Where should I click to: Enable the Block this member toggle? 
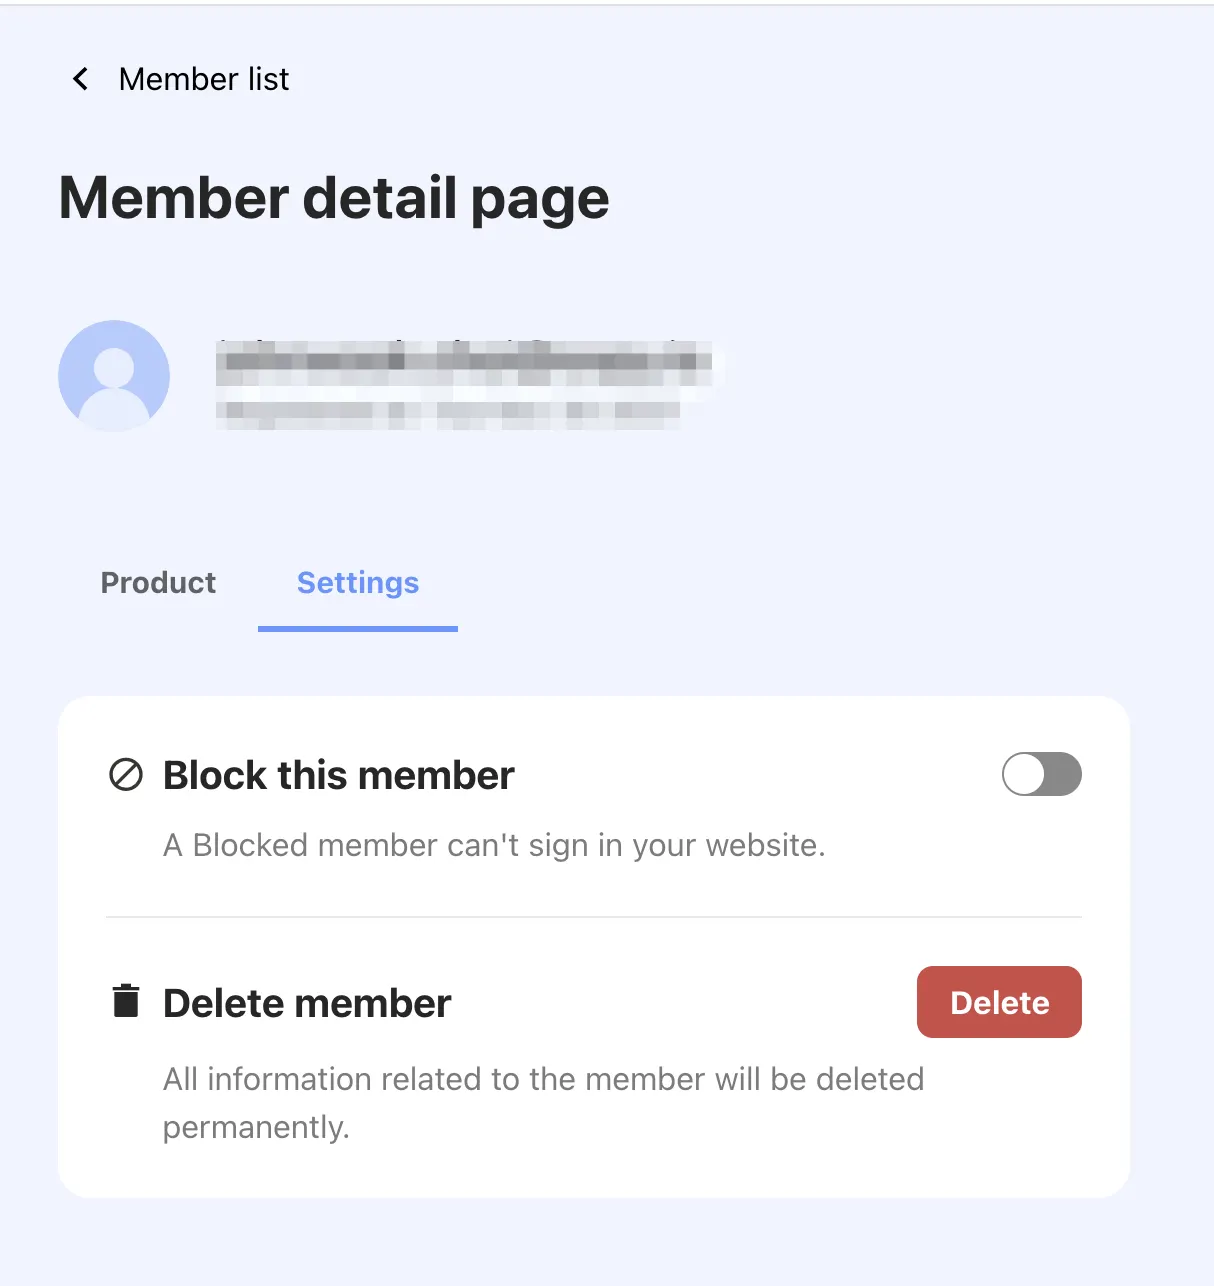(x=1041, y=774)
